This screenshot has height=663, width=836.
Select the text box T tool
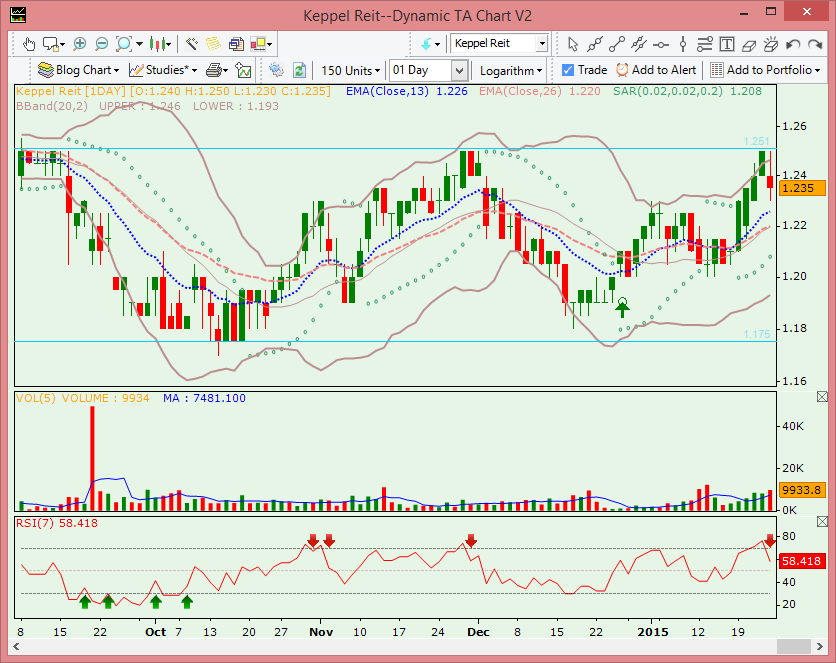pyautogui.click(x=727, y=44)
